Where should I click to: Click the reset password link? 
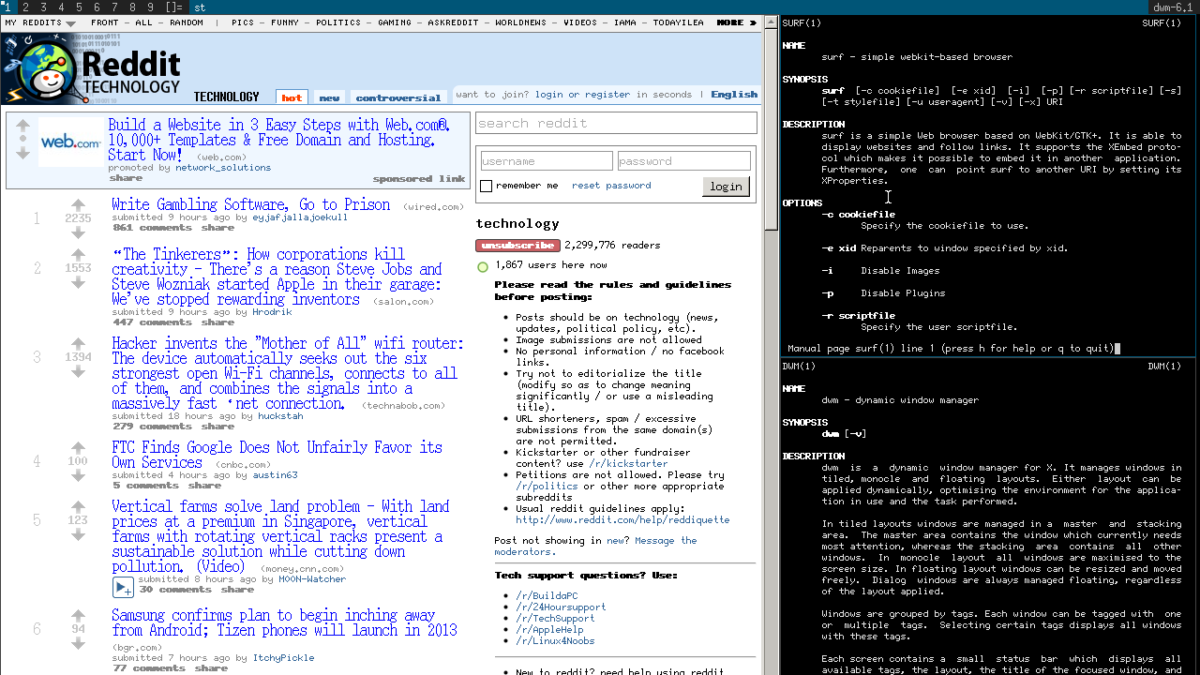pos(611,186)
